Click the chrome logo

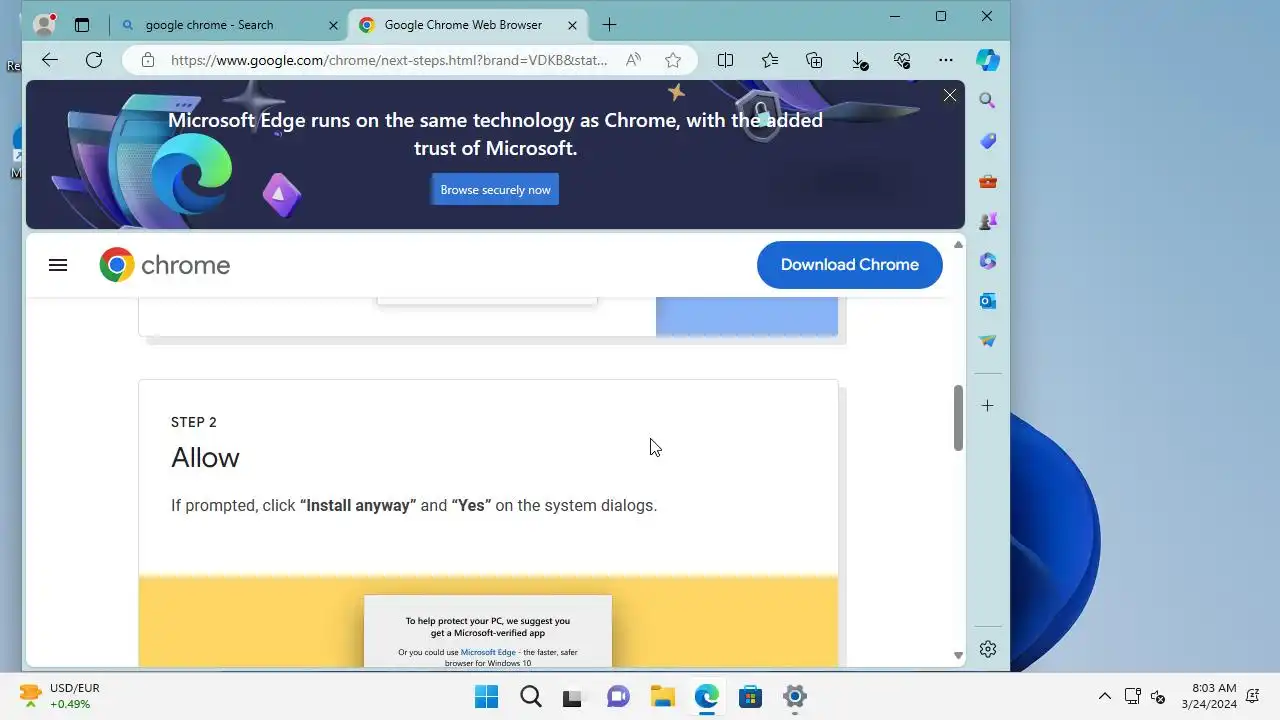[165, 265]
